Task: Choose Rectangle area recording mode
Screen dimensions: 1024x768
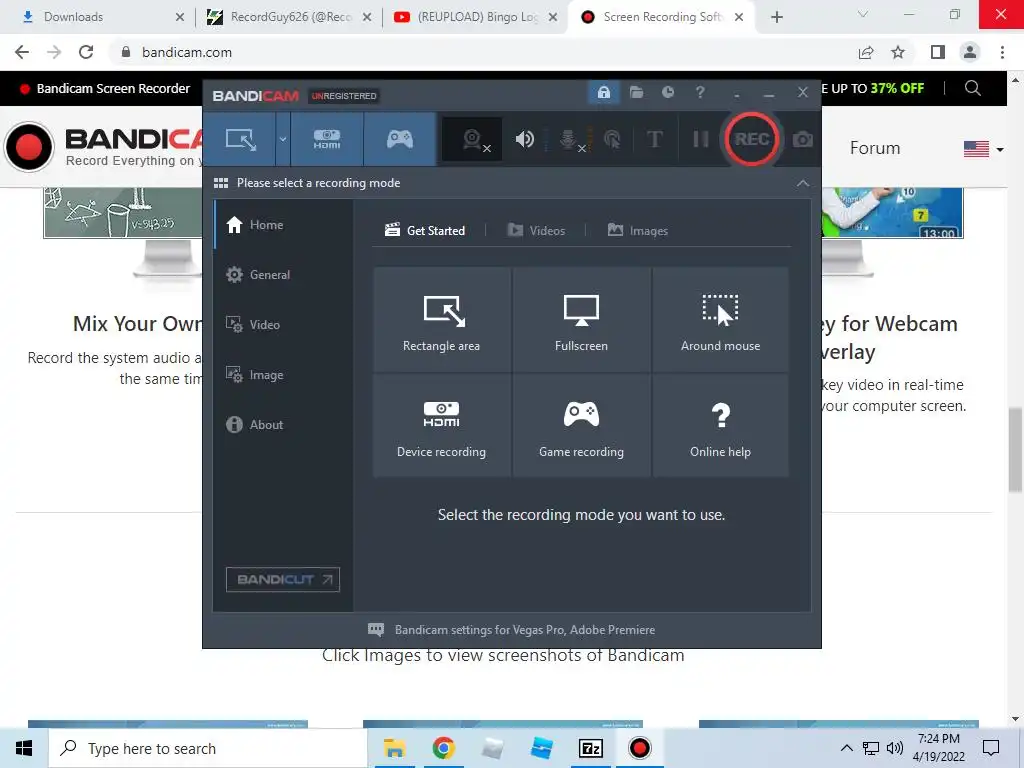Action: tap(441, 319)
